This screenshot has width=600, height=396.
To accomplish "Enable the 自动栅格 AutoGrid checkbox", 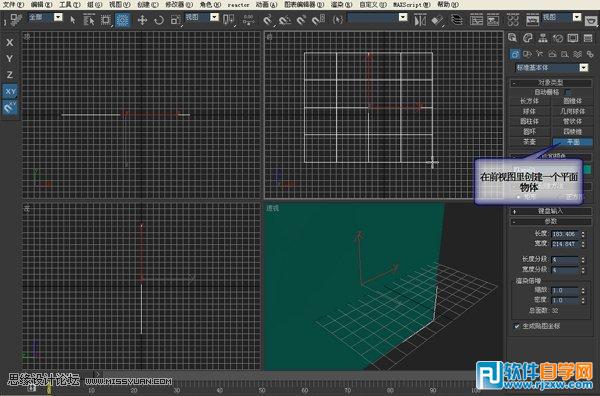I will point(568,92).
